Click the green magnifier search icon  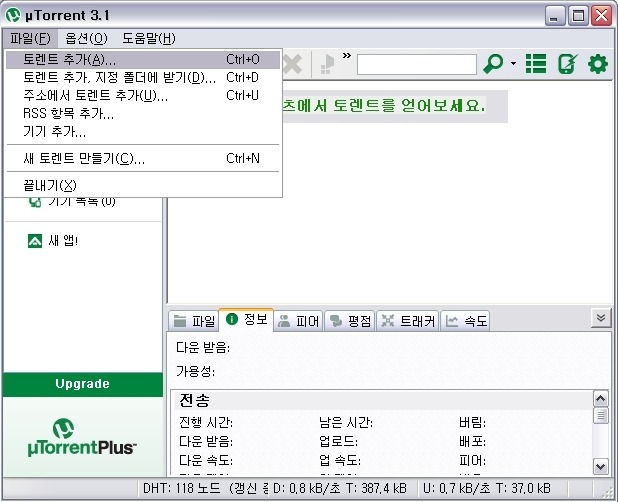click(493, 63)
